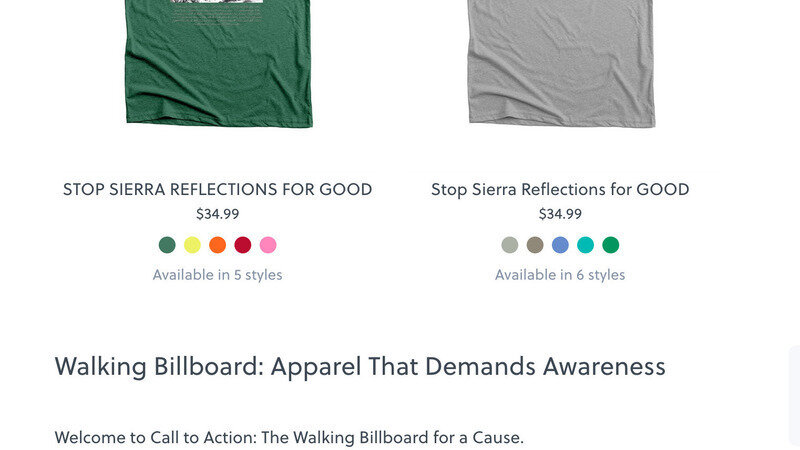Screen dimensions: 800x450
Task: Click the green shirt's $34.99 price
Action: 217,214
